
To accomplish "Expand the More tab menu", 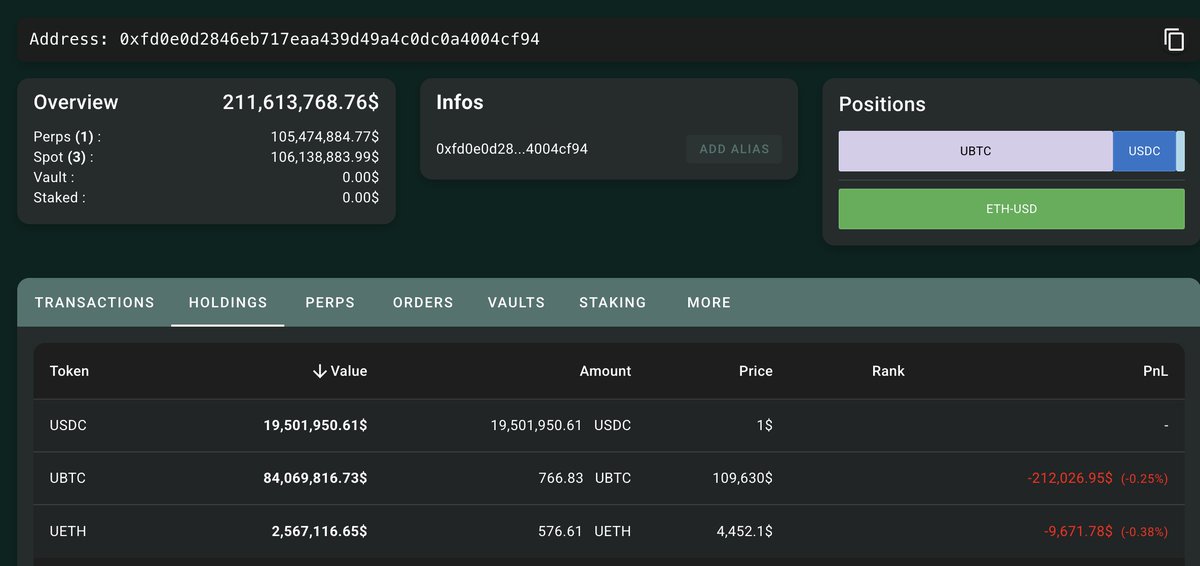I will coord(709,302).
